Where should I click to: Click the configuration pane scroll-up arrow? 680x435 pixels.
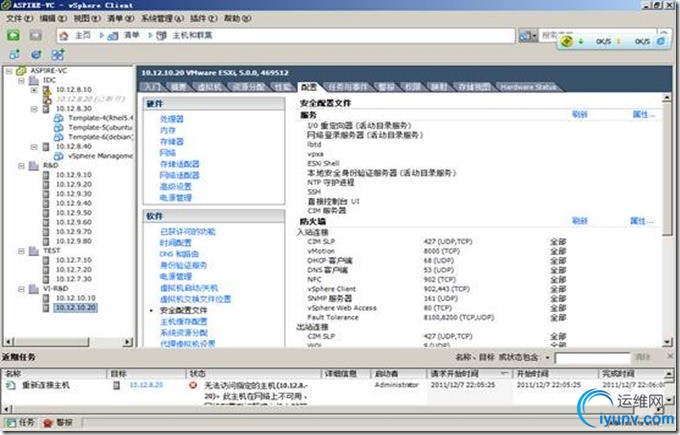(x=667, y=98)
